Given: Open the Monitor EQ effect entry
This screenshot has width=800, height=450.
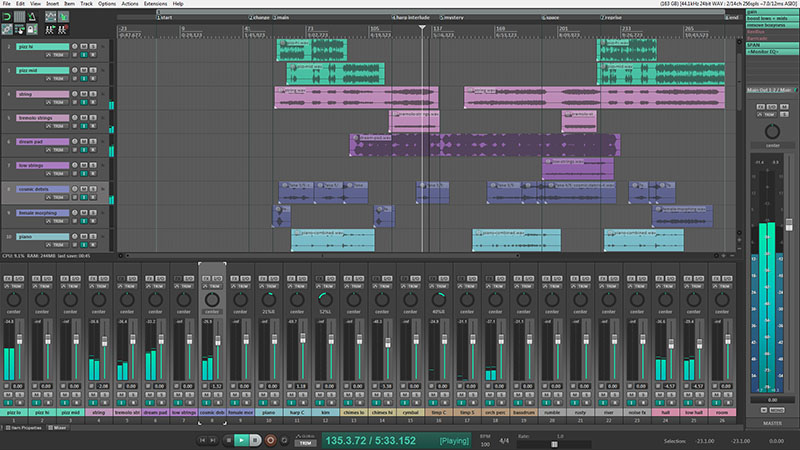Looking at the screenshot, I should [x=772, y=52].
